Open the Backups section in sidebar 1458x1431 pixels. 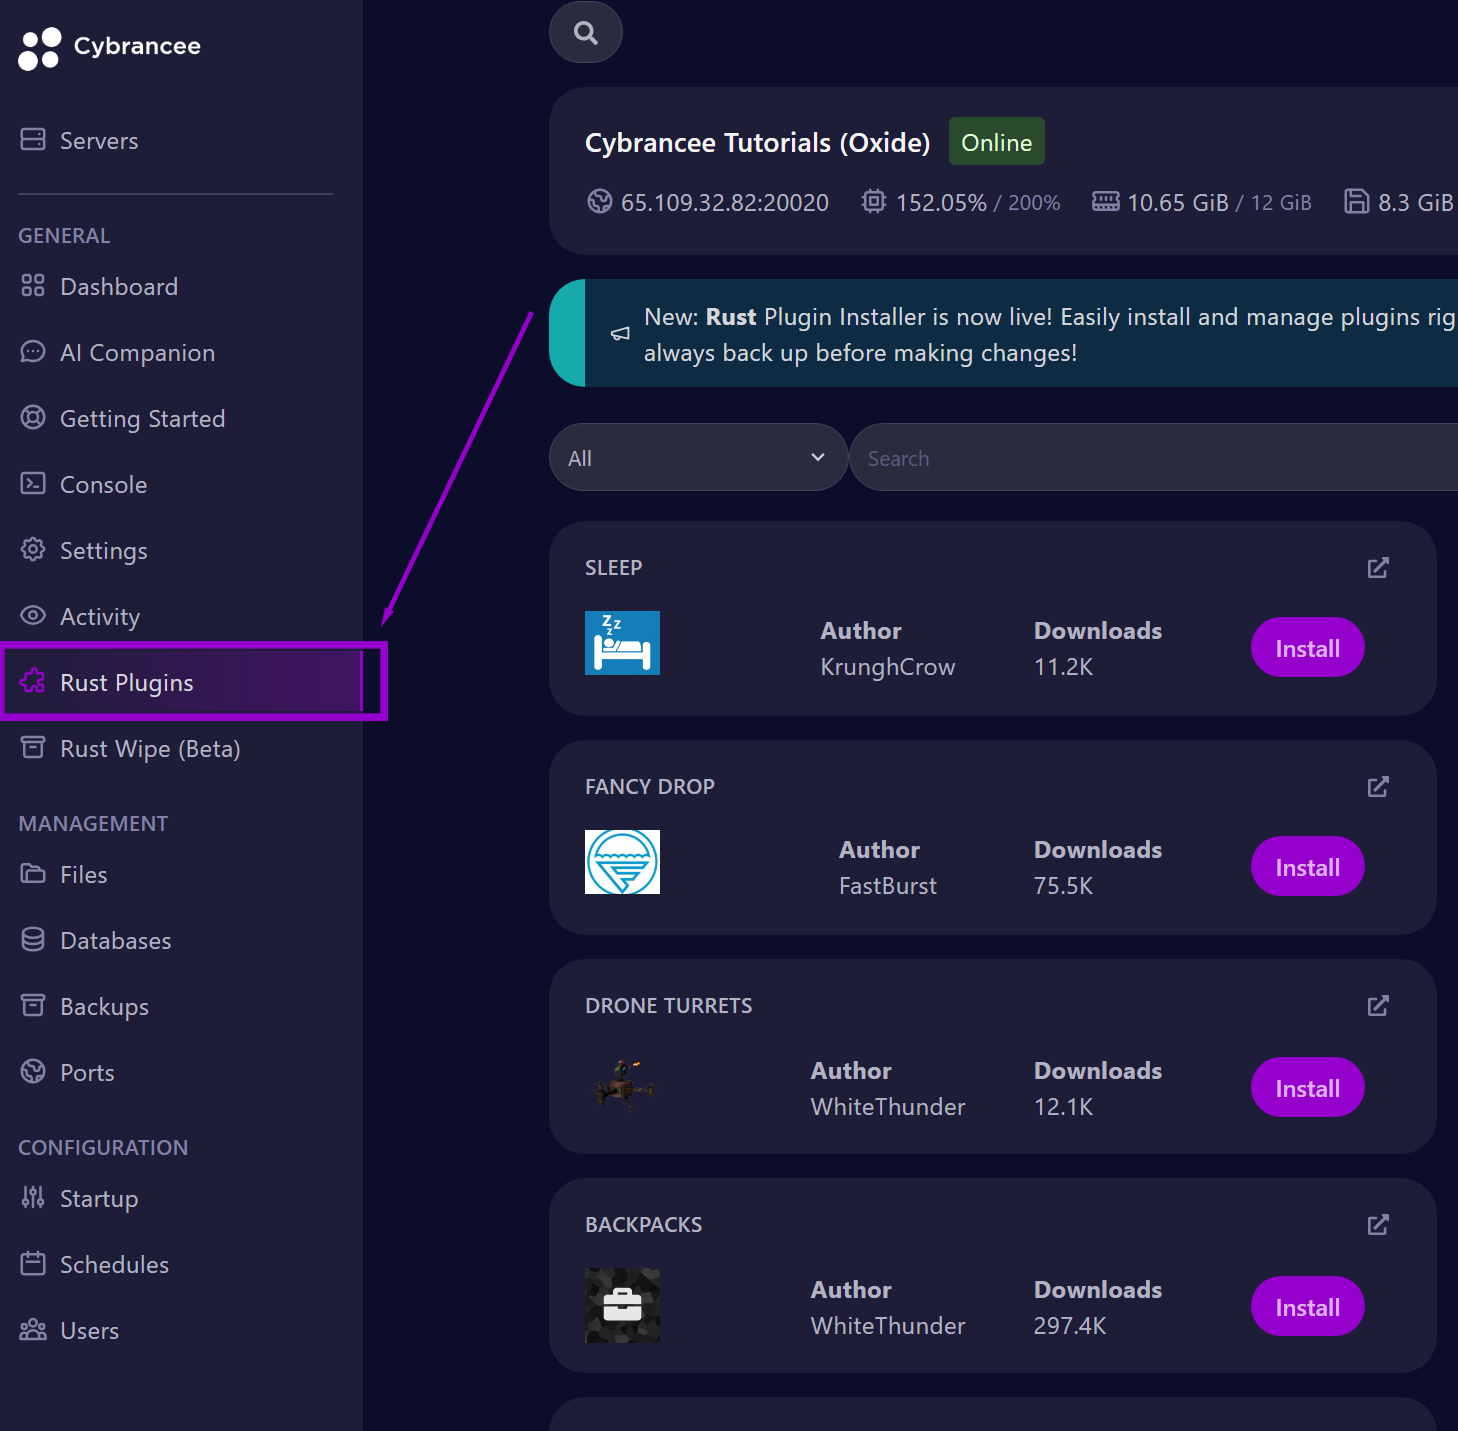pyautogui.click(x=104, y=1007)
